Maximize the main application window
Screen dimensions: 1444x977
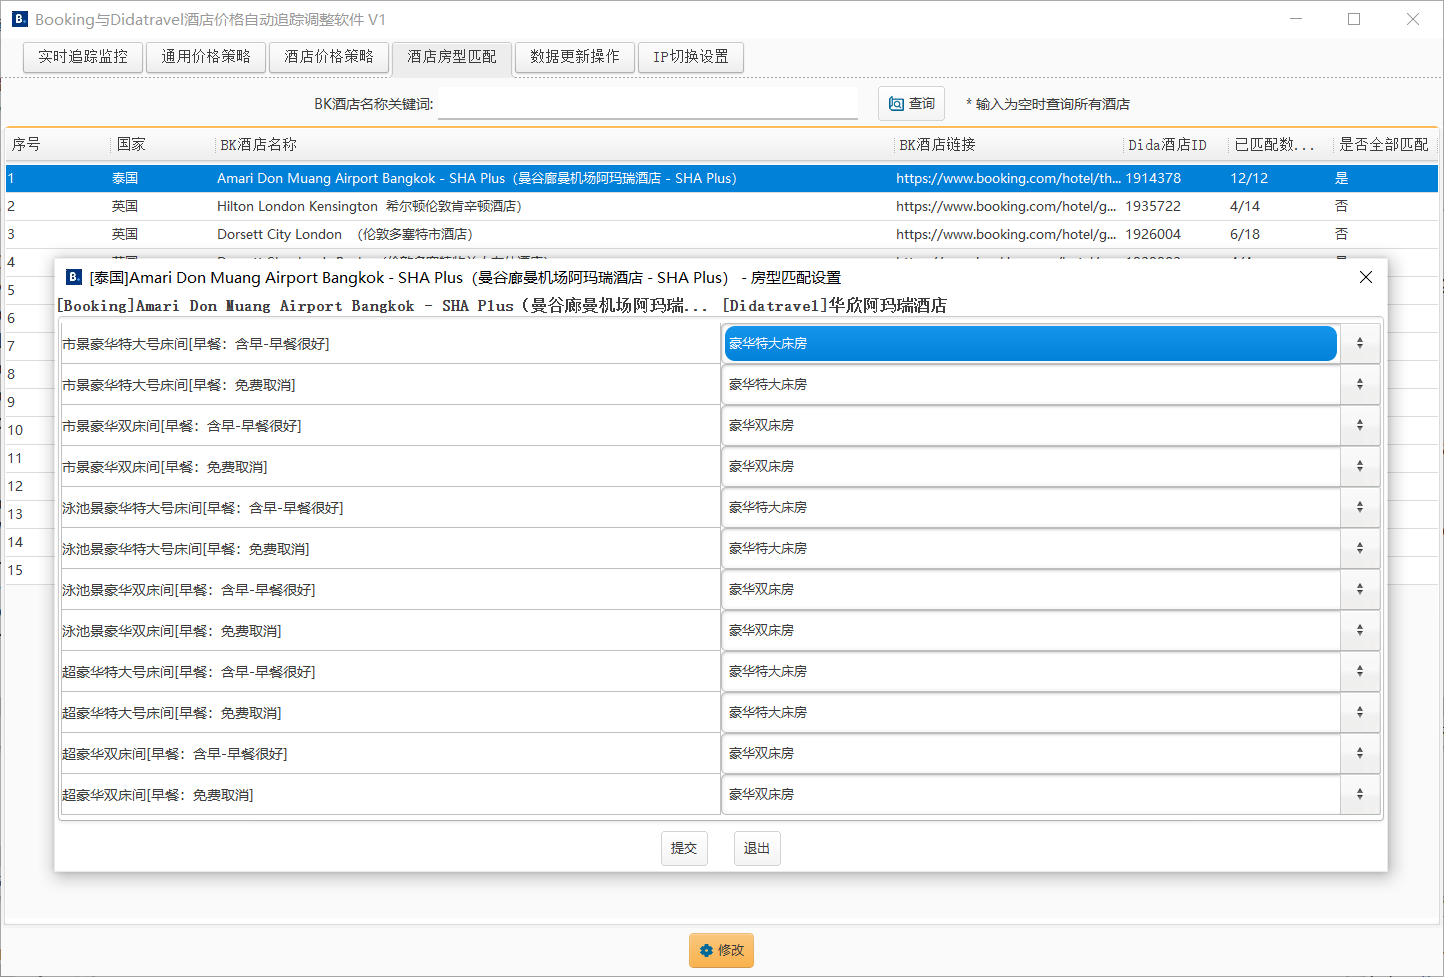click(x=1354, y=19)
